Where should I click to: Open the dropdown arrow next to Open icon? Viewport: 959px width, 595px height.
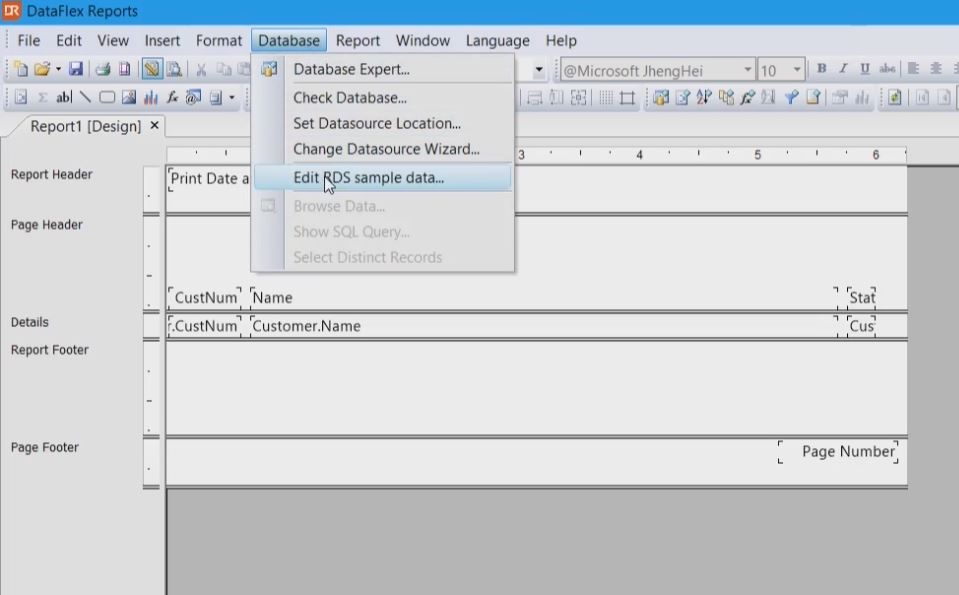[x=58, y=70]
